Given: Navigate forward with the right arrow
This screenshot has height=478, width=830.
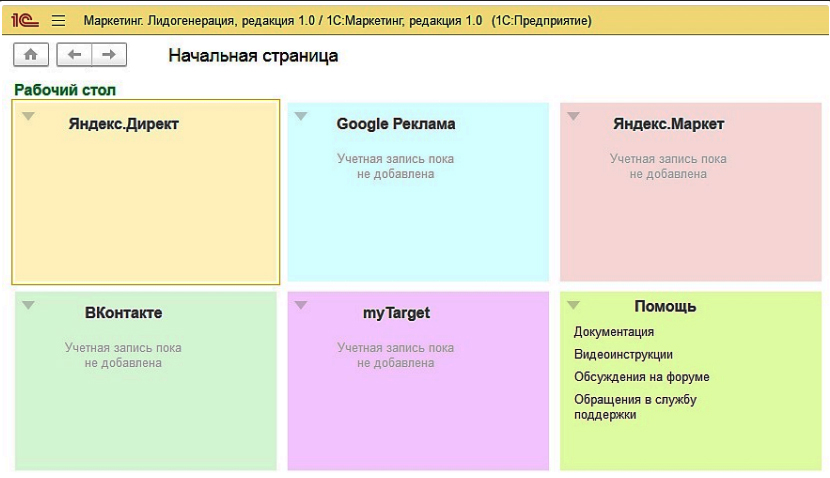Looking at the screenshot, I should (x=109, y=55).
